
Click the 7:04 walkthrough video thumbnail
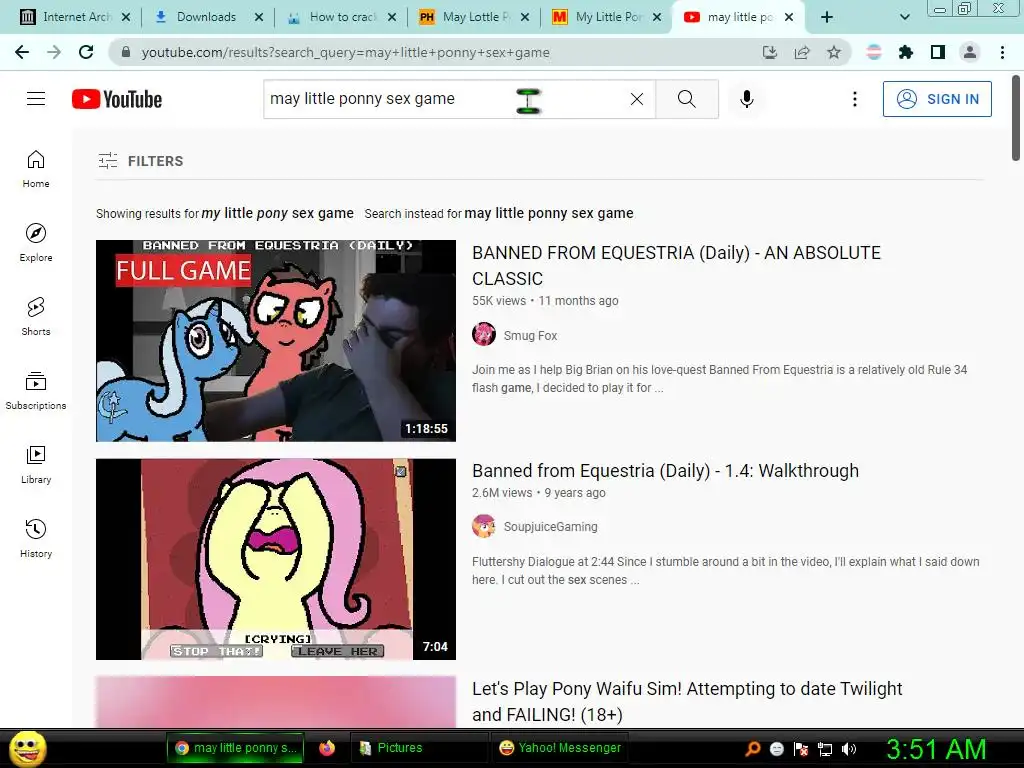point(276,559)
